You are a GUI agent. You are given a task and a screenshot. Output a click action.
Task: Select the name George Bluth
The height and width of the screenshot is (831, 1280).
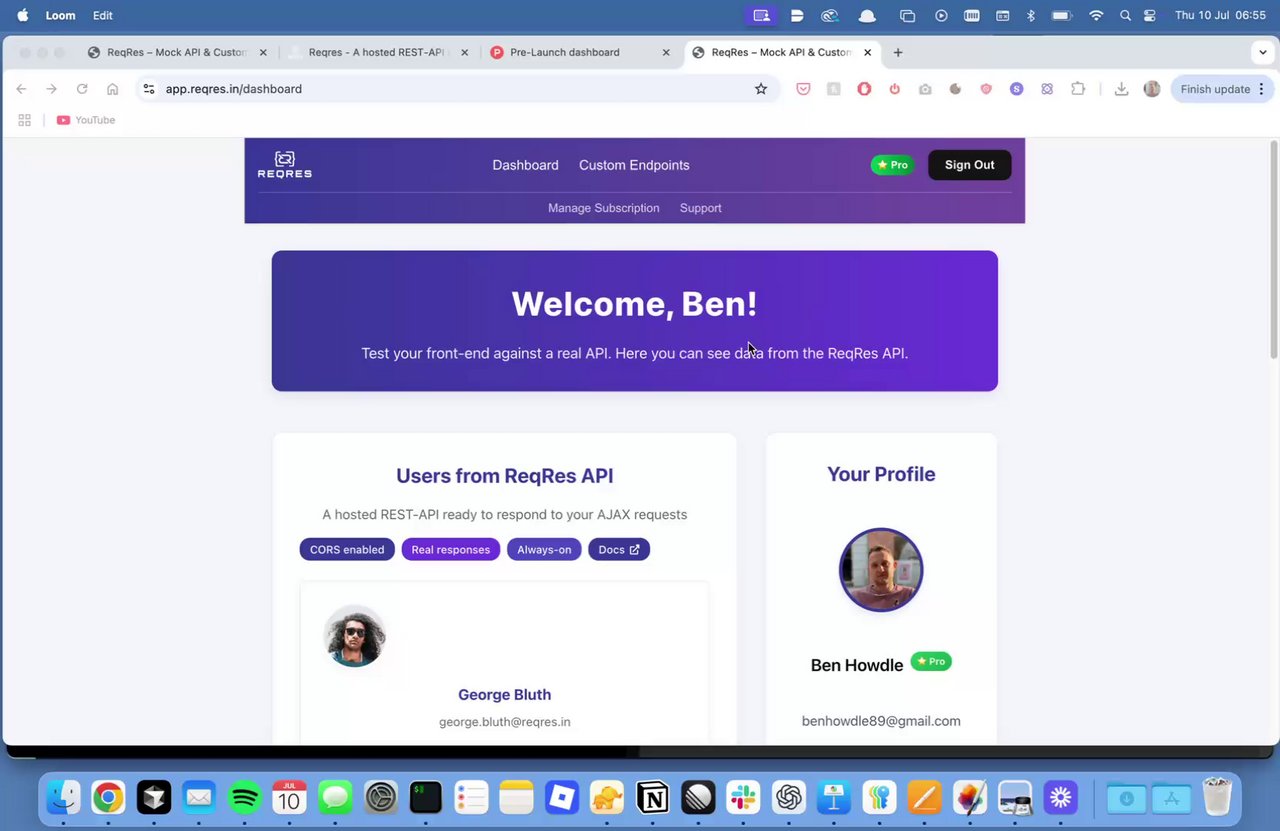(x=504, y=695)
